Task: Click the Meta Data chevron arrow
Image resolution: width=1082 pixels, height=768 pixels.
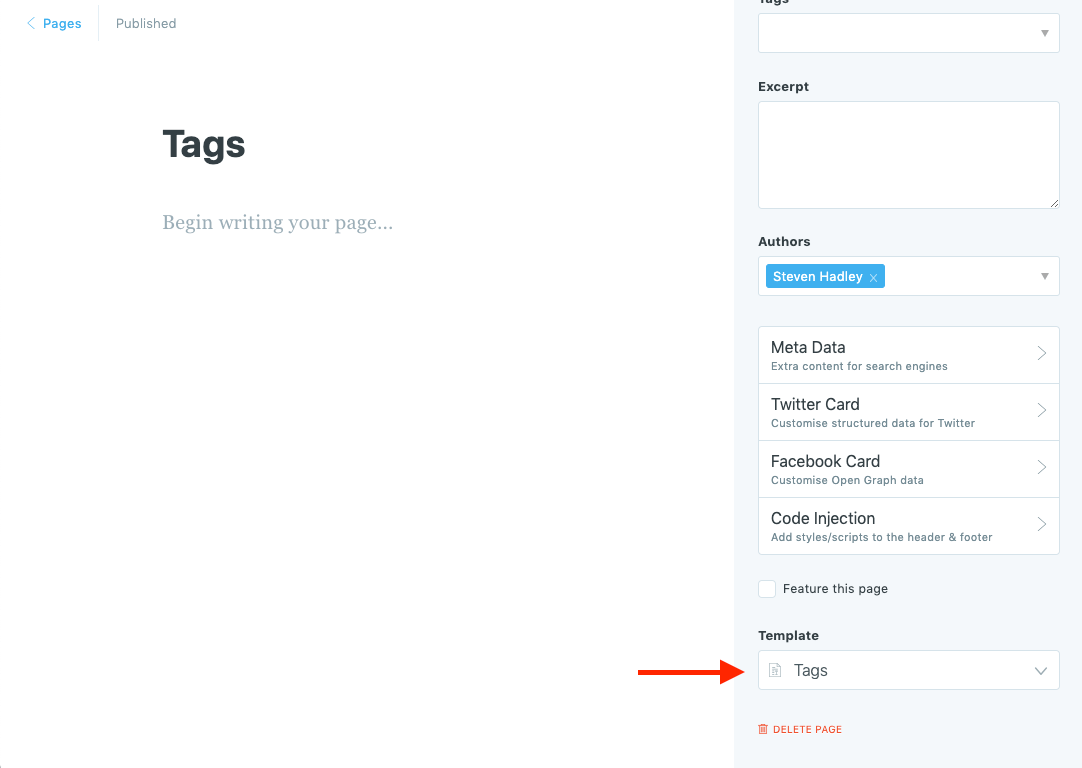Action: (1041, 353)
